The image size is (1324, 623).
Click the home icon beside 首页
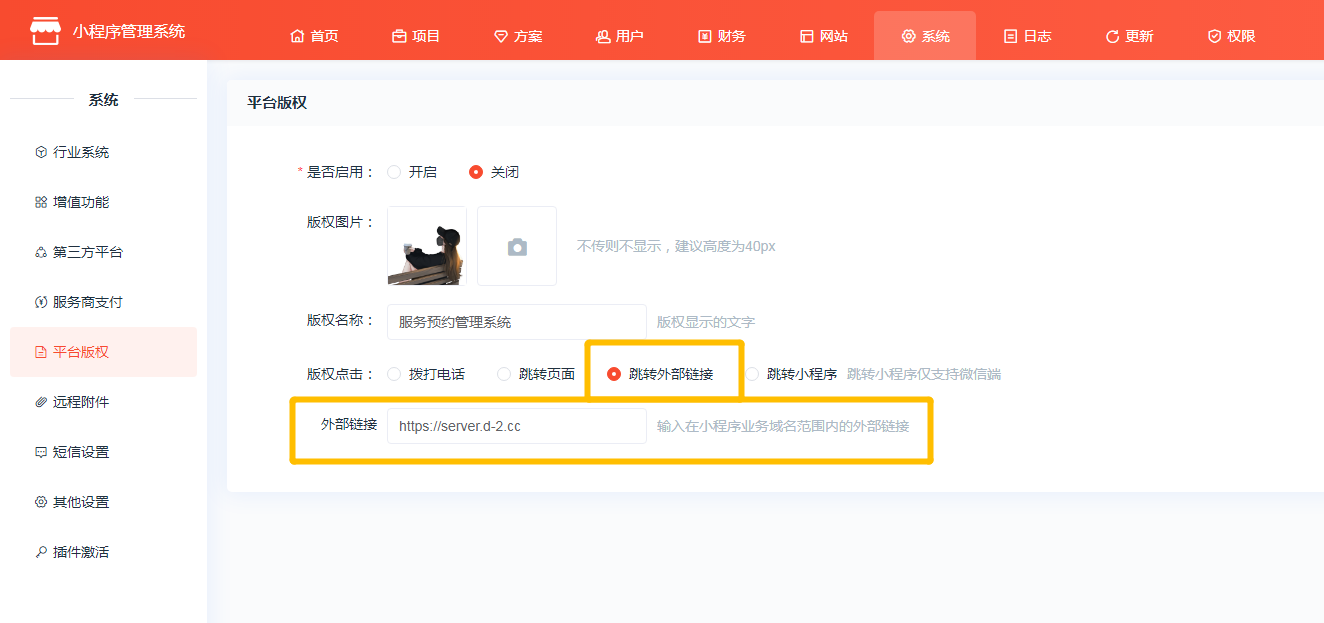click(297, 36)
